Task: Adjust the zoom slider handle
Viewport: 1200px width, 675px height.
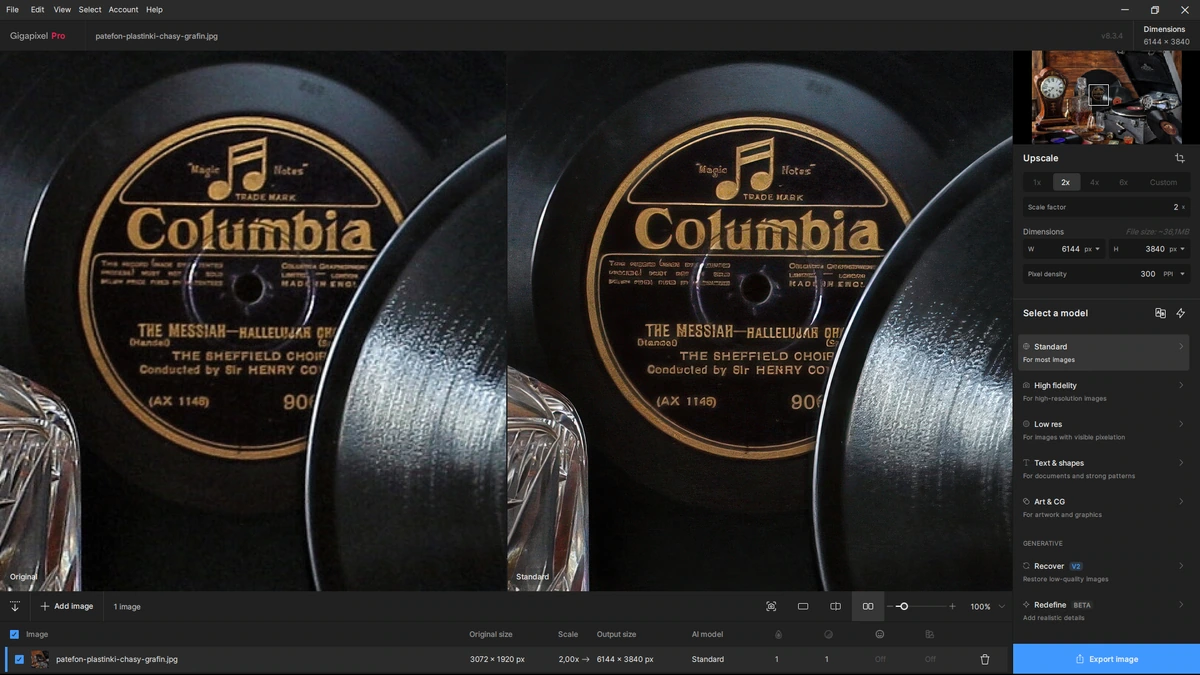Action: tap(903, 606)
